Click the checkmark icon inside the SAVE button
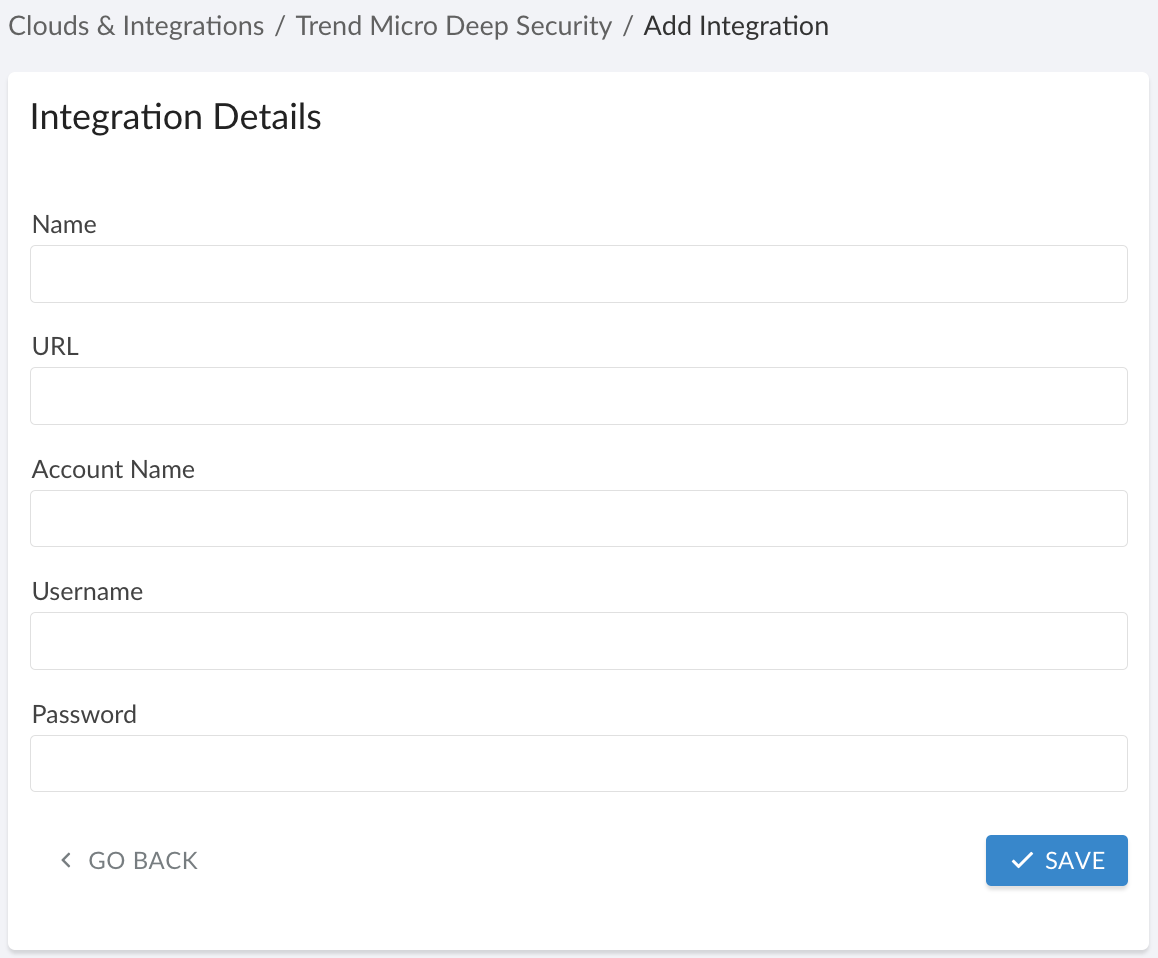Image resolution: width=1158 pixels, height=958 pixels. pos(1021,859)
